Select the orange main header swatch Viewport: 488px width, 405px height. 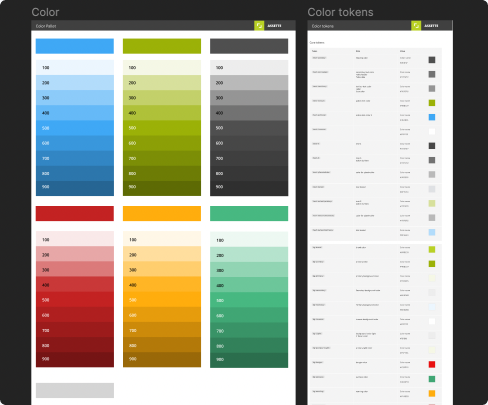162,213
